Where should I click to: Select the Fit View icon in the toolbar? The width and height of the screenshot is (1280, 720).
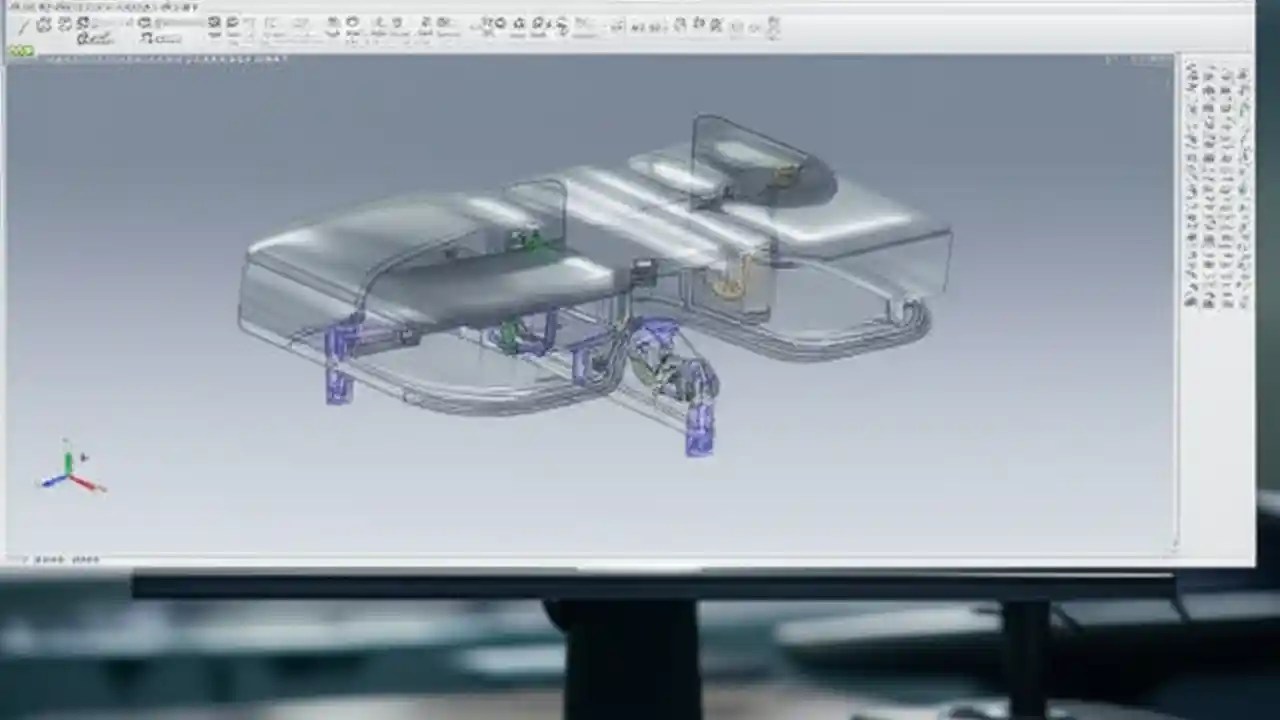click(x=487, y=26)
